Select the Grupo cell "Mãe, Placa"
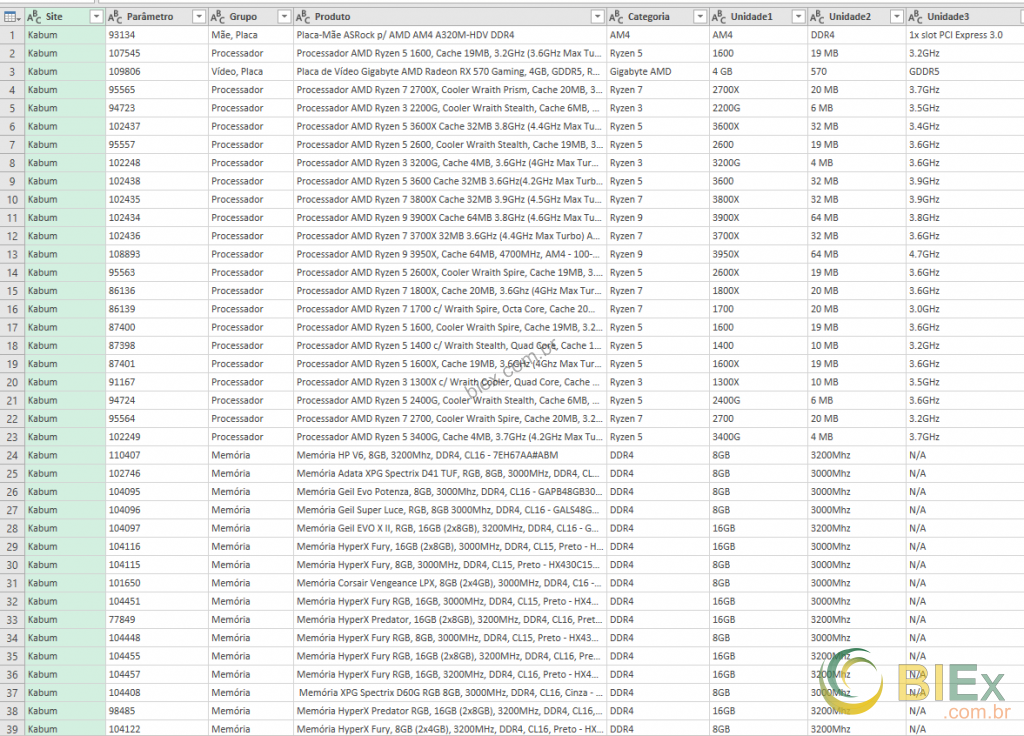This screenshot has height=736, width=1024. (x=251, y=35)
